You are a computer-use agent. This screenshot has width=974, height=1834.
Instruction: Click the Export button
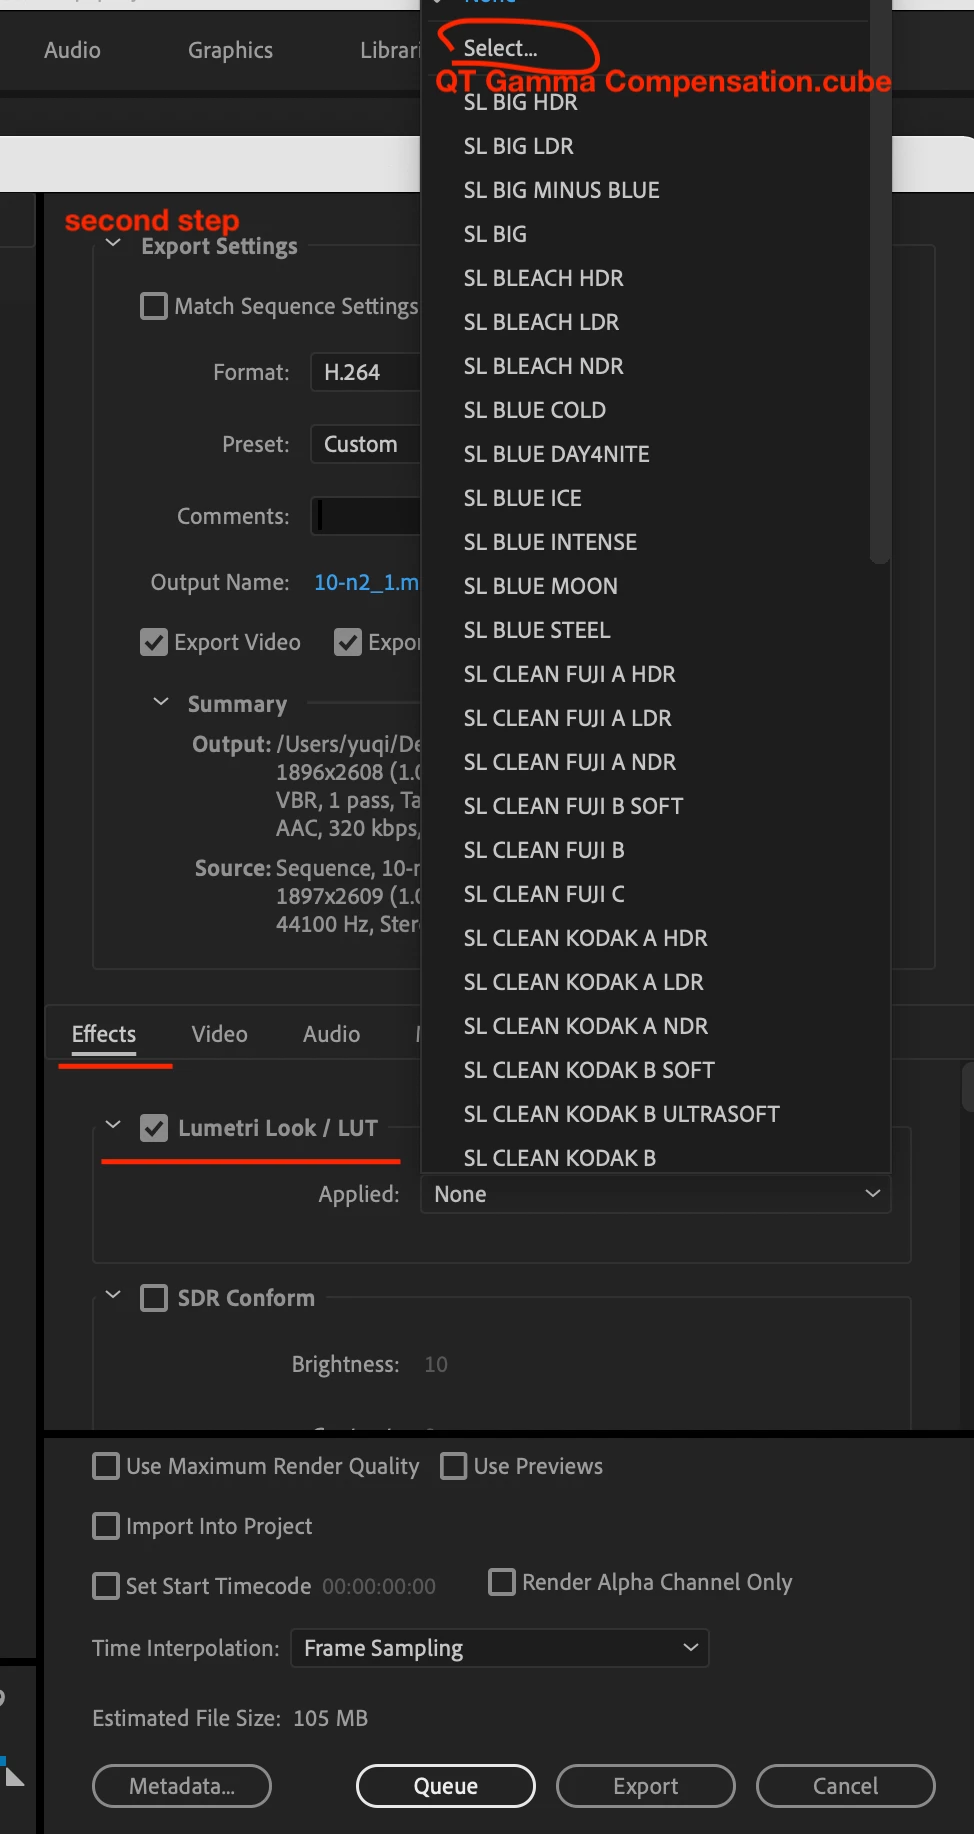coord(646,1786)
